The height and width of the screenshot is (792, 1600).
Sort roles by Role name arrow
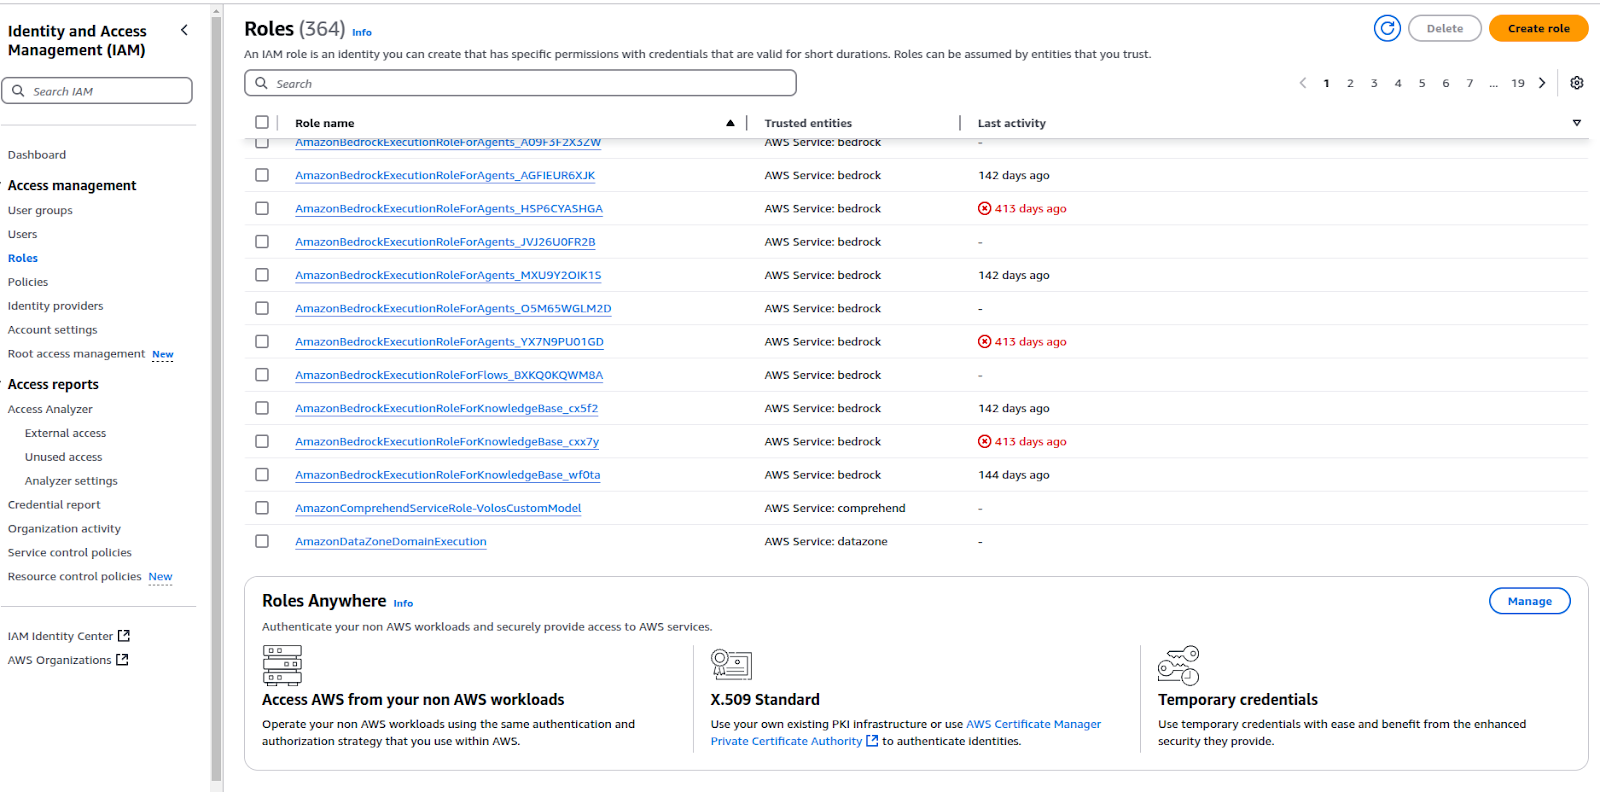pos(730,123)
